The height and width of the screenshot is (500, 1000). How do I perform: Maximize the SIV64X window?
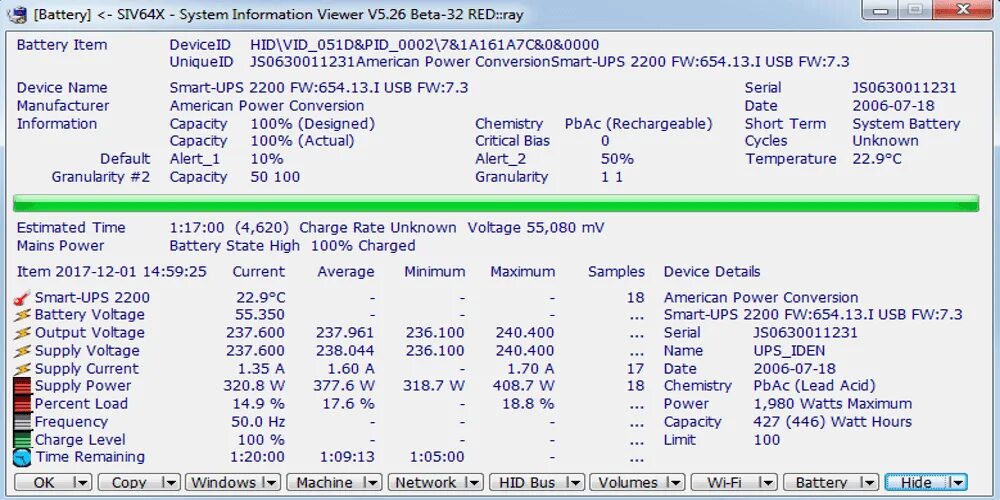[x=915, y=9]
